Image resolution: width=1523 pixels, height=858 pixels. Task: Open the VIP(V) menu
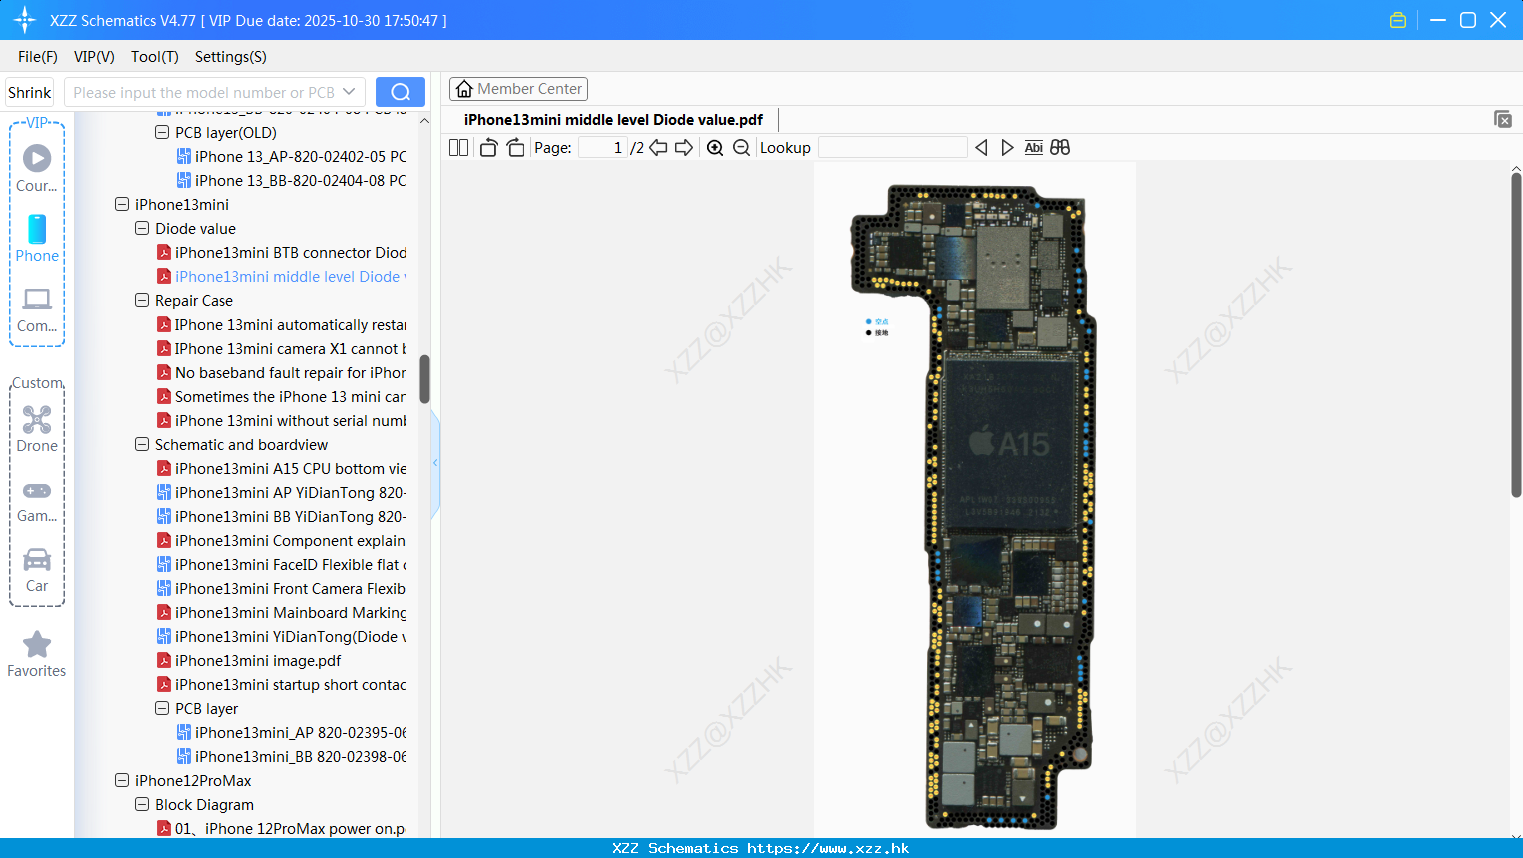(x=94, y=57)
